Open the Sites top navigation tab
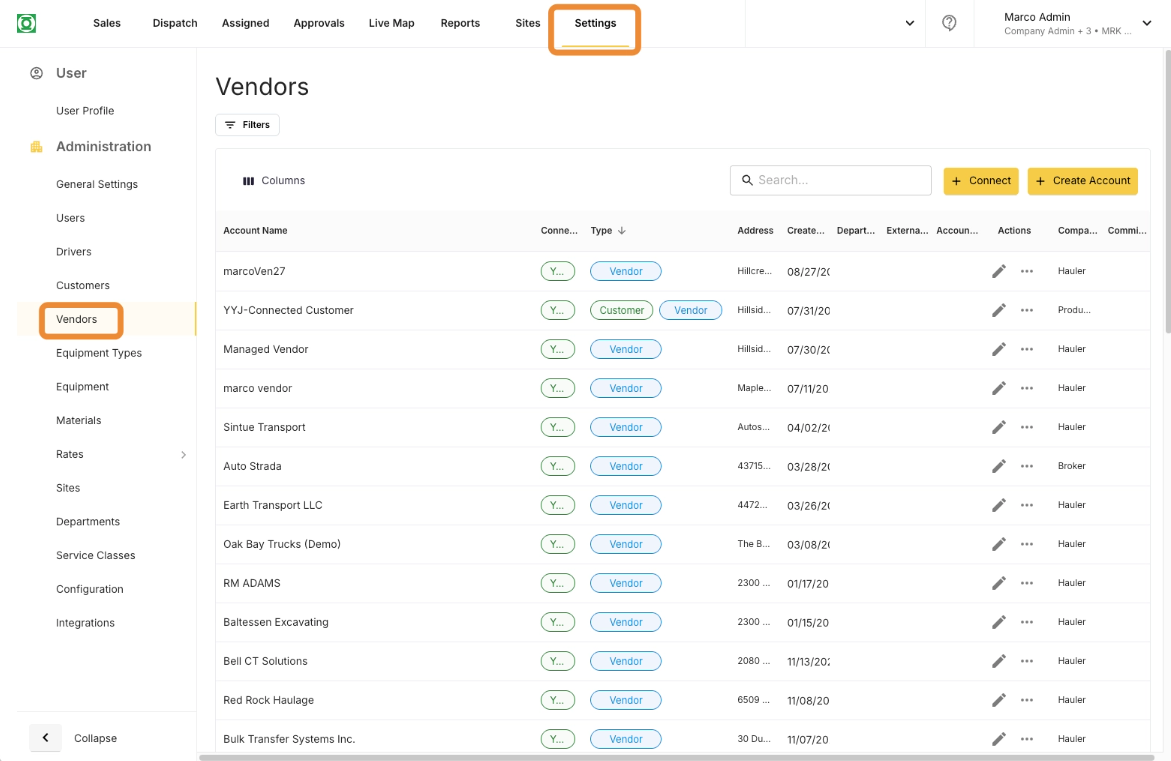This screenshot has width=1171, height=761. tap(527, 23)
